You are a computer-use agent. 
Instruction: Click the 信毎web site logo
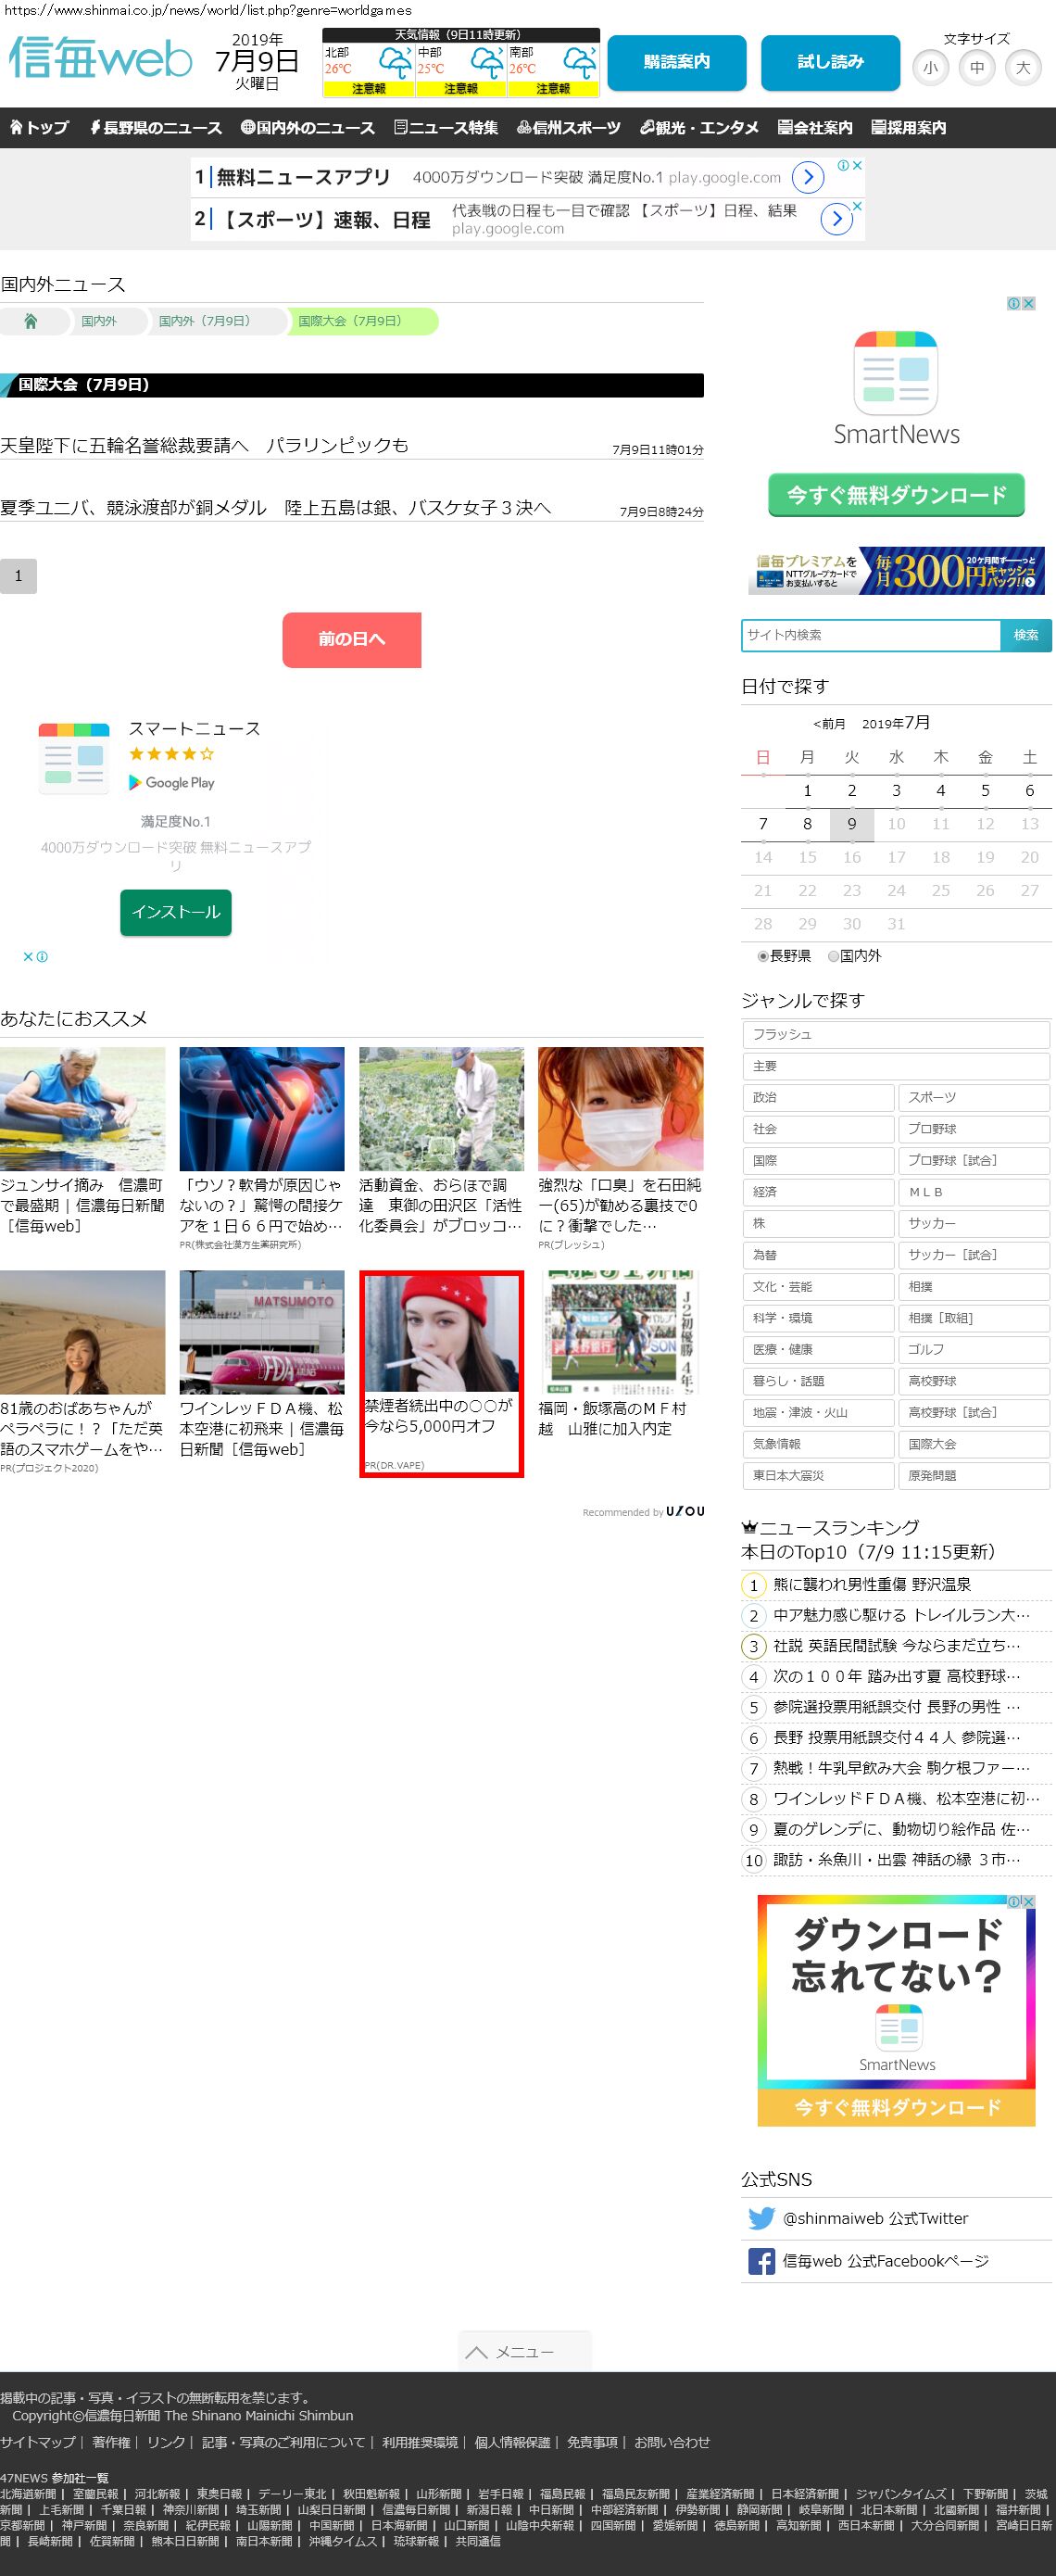(100, 58)
